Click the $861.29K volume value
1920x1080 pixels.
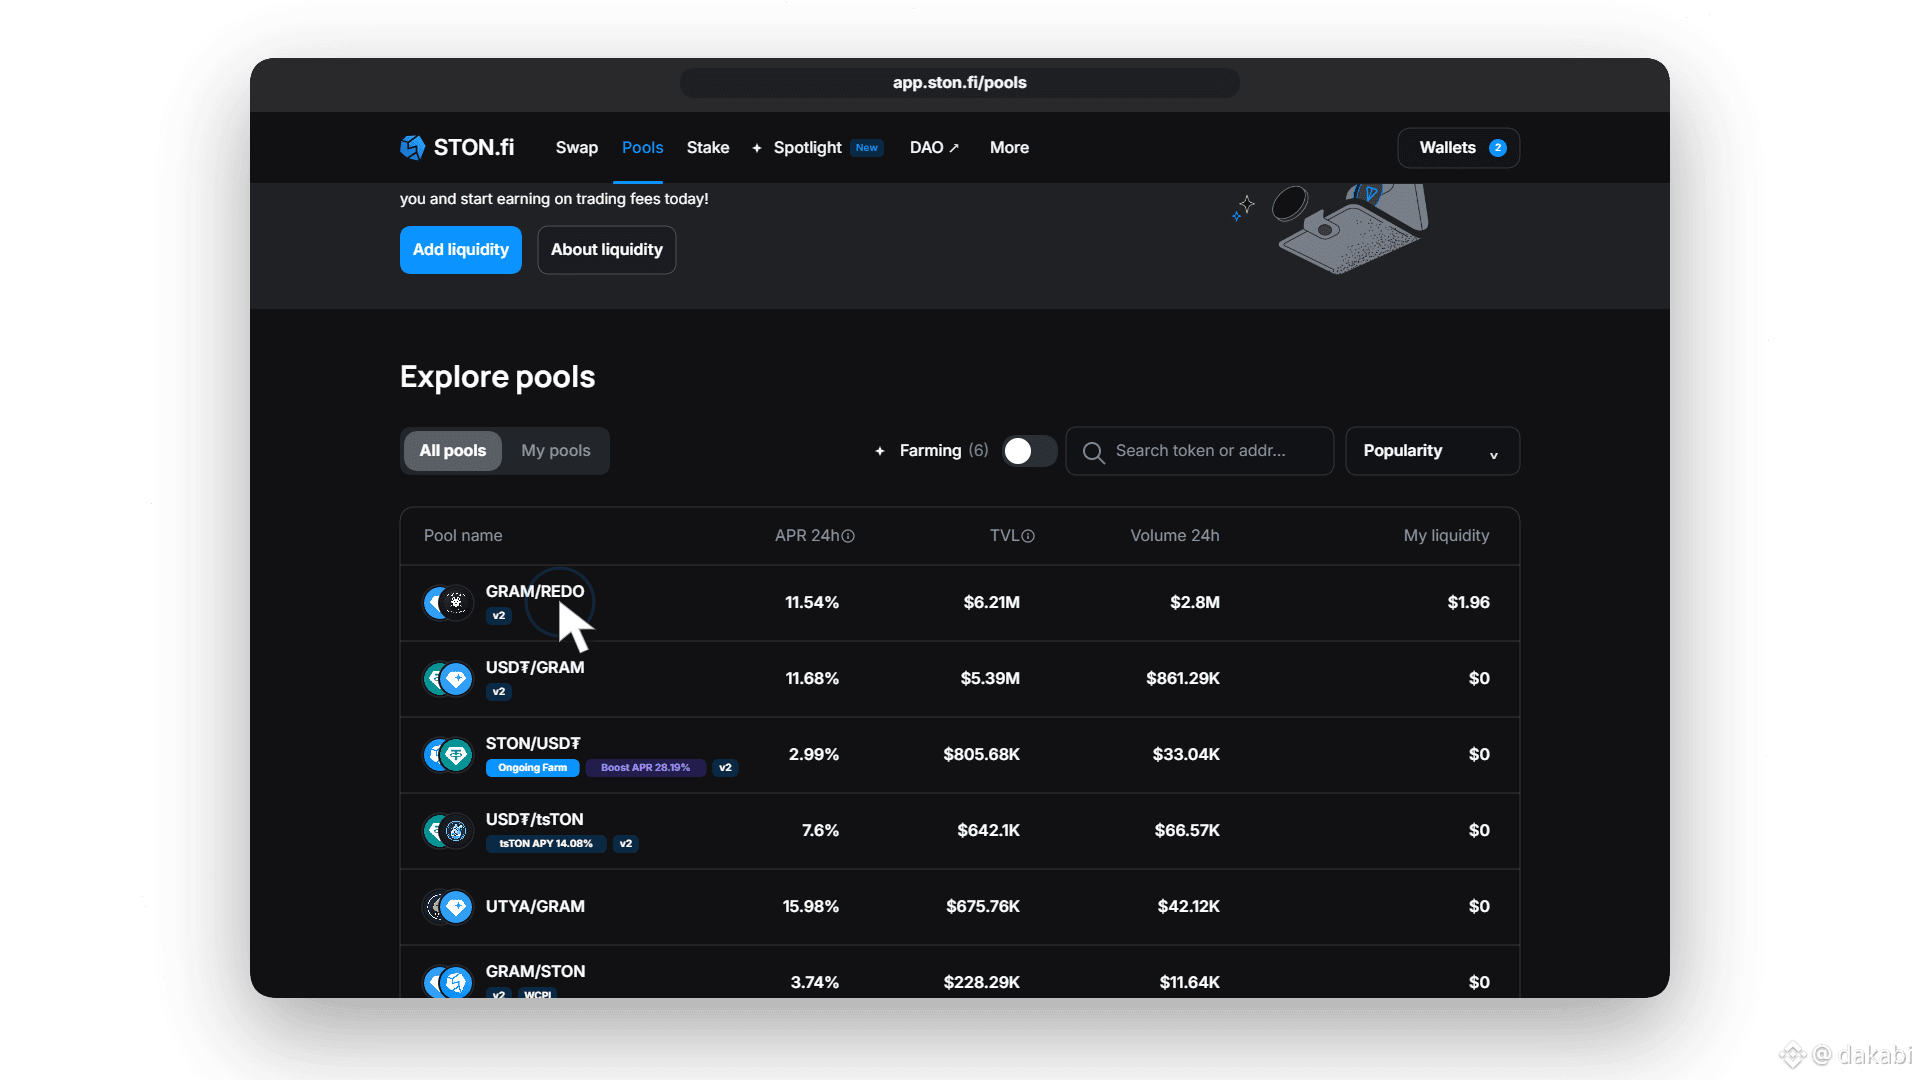pos(1183,679)
